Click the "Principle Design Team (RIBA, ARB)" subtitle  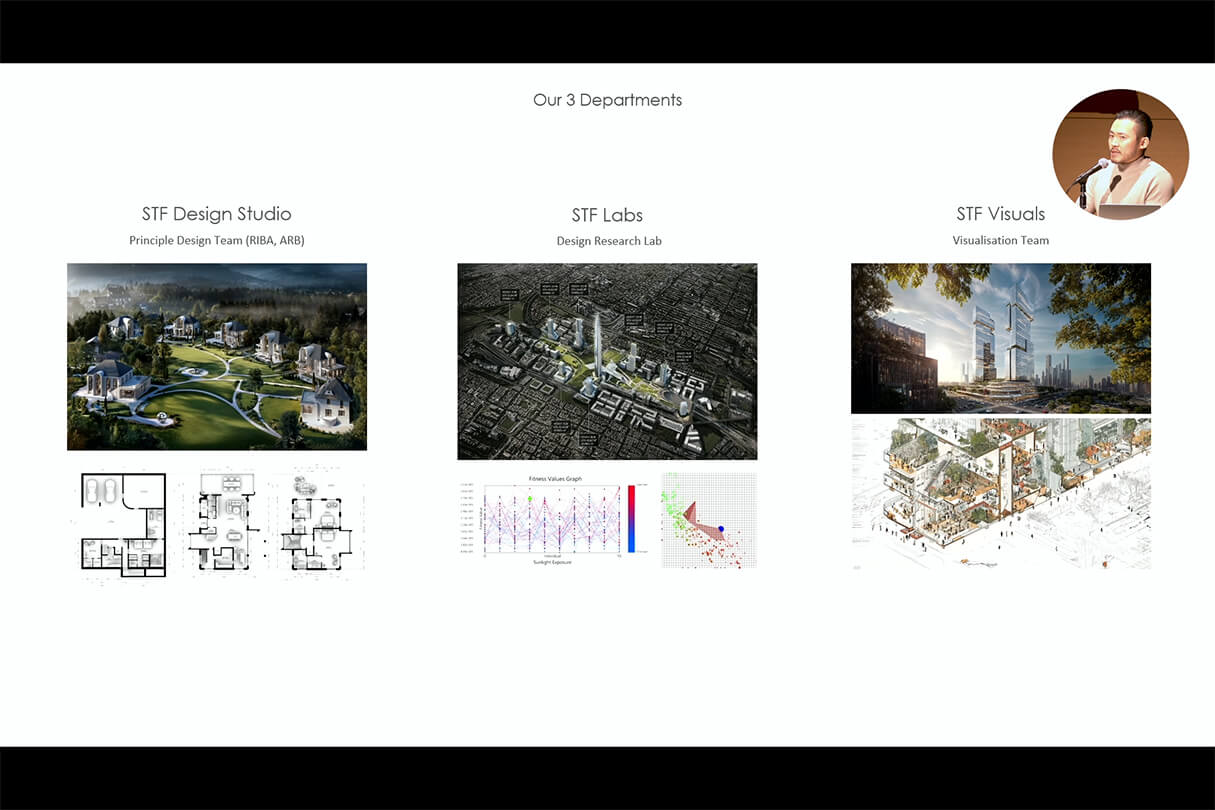pyautogui.click(x=216, y=241)
